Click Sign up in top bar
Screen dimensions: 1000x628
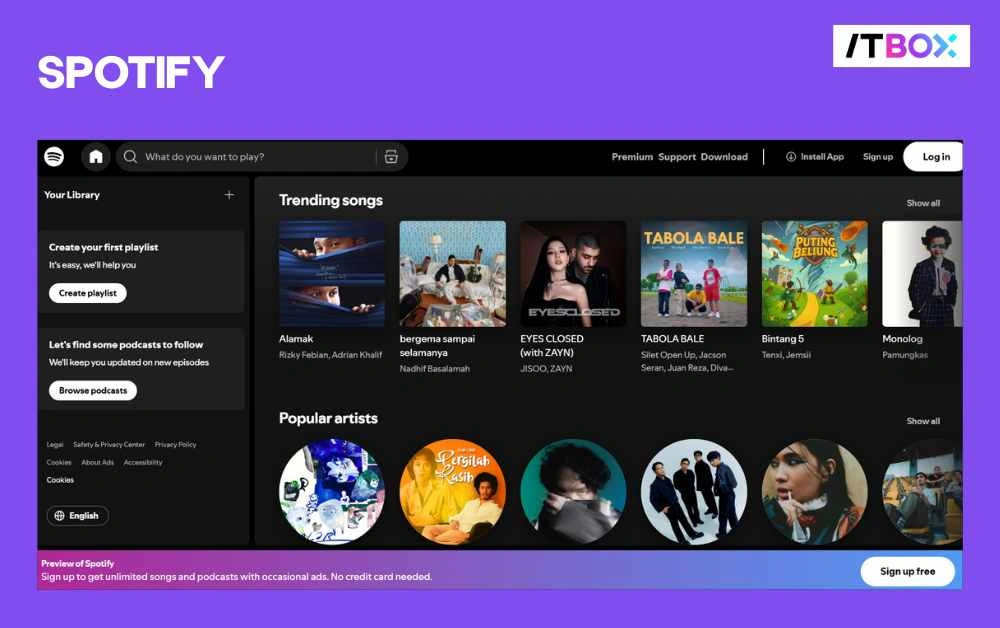click(x=878, y=157)
